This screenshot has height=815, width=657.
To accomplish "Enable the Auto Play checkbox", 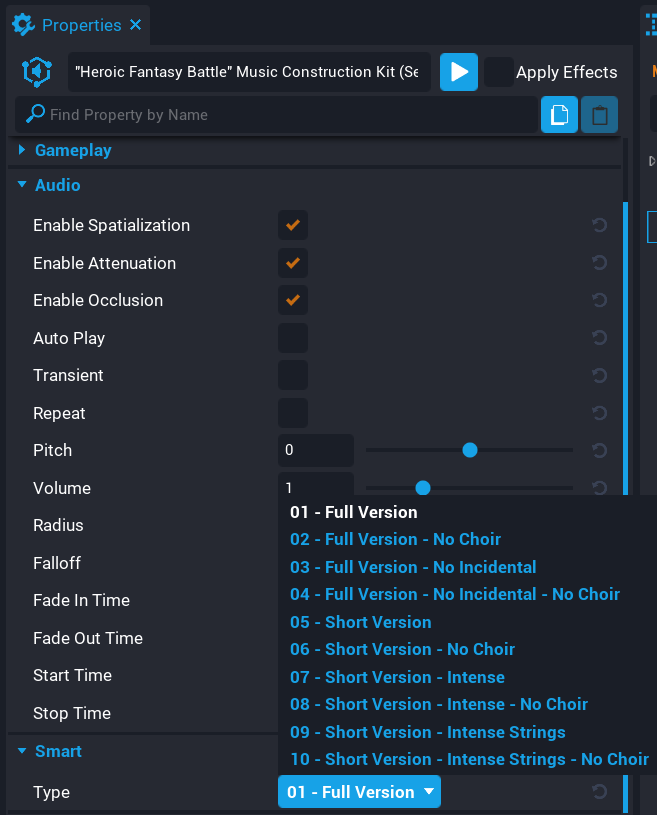I will (x=292, y=337).
